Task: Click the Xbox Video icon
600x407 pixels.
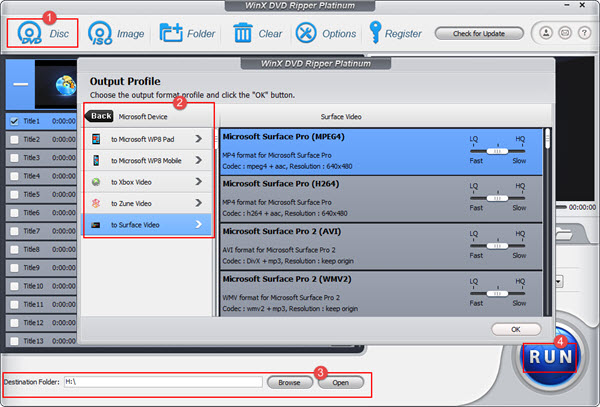Action: tap(96, 182)
